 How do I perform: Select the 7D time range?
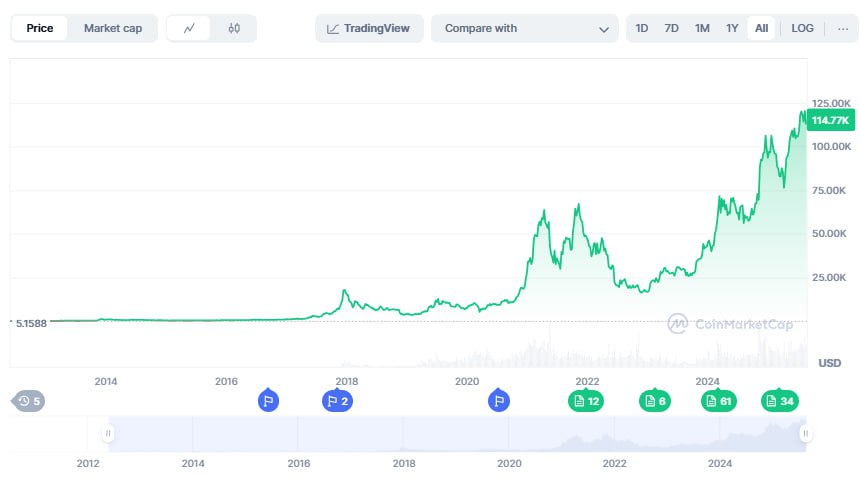pos(672,28)
